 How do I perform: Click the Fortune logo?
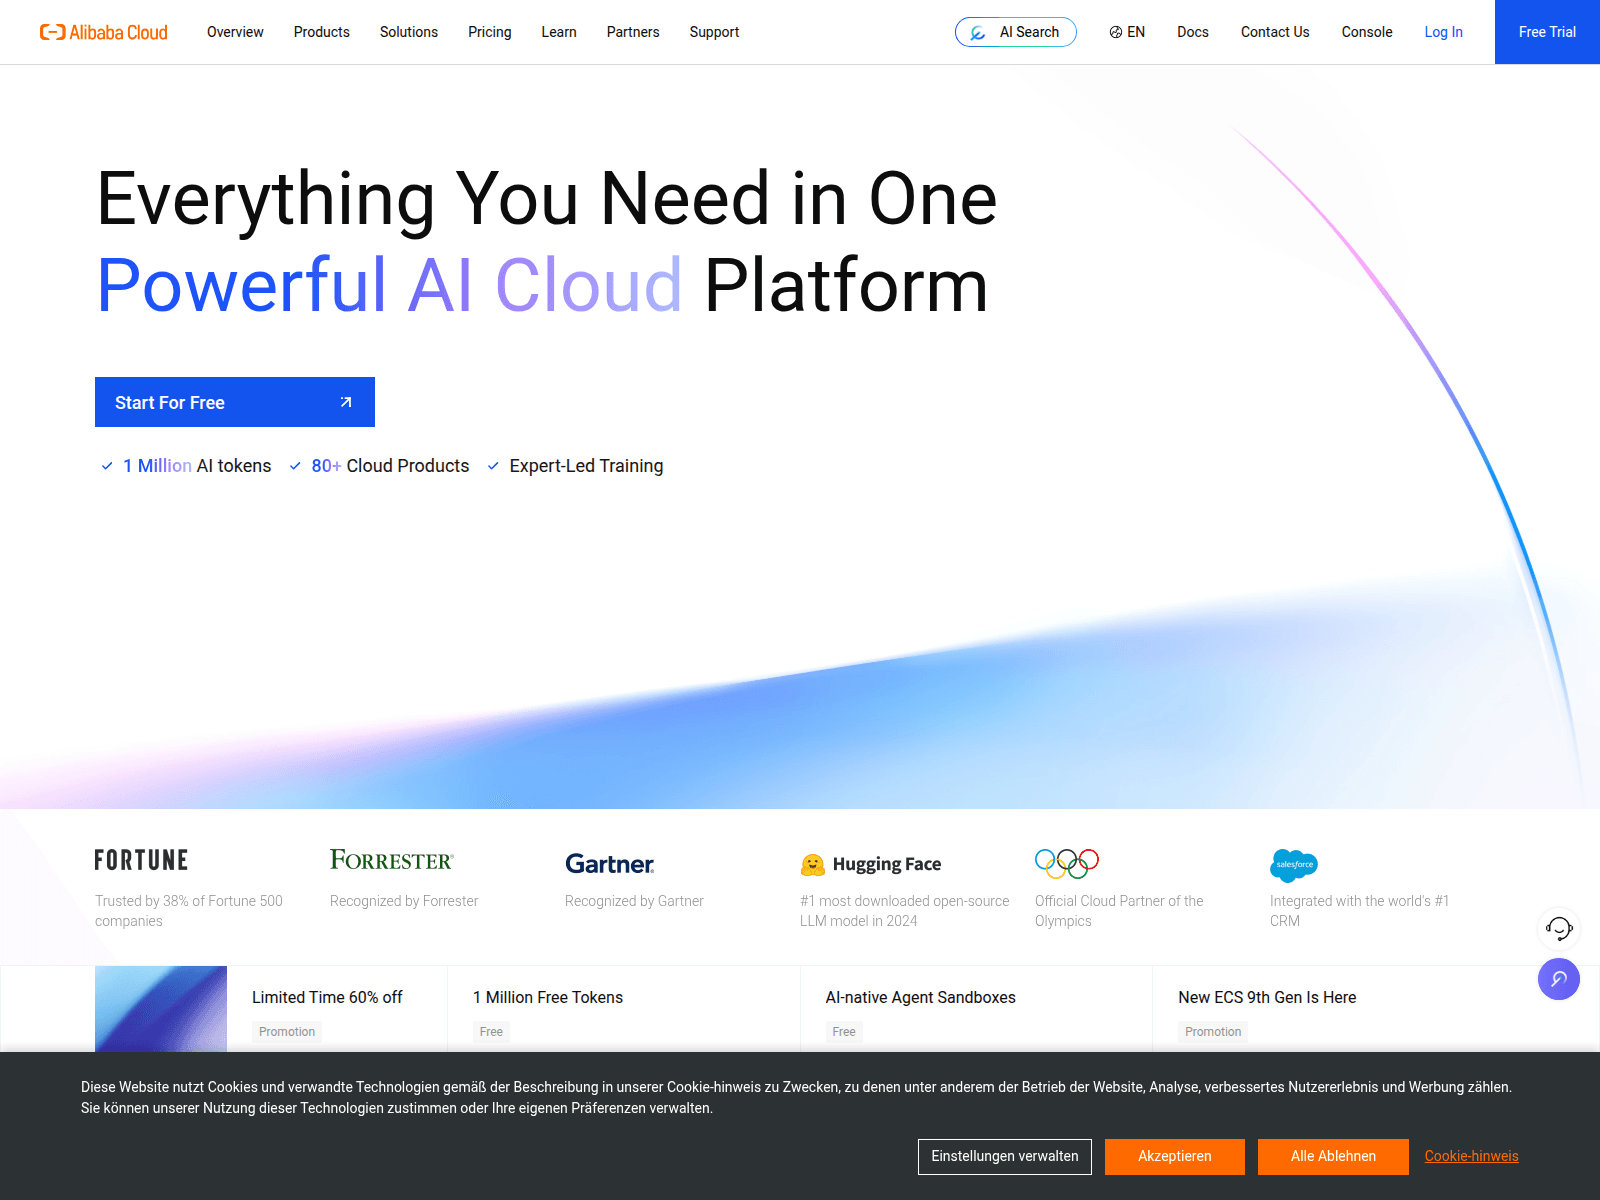tap(141, 860)
